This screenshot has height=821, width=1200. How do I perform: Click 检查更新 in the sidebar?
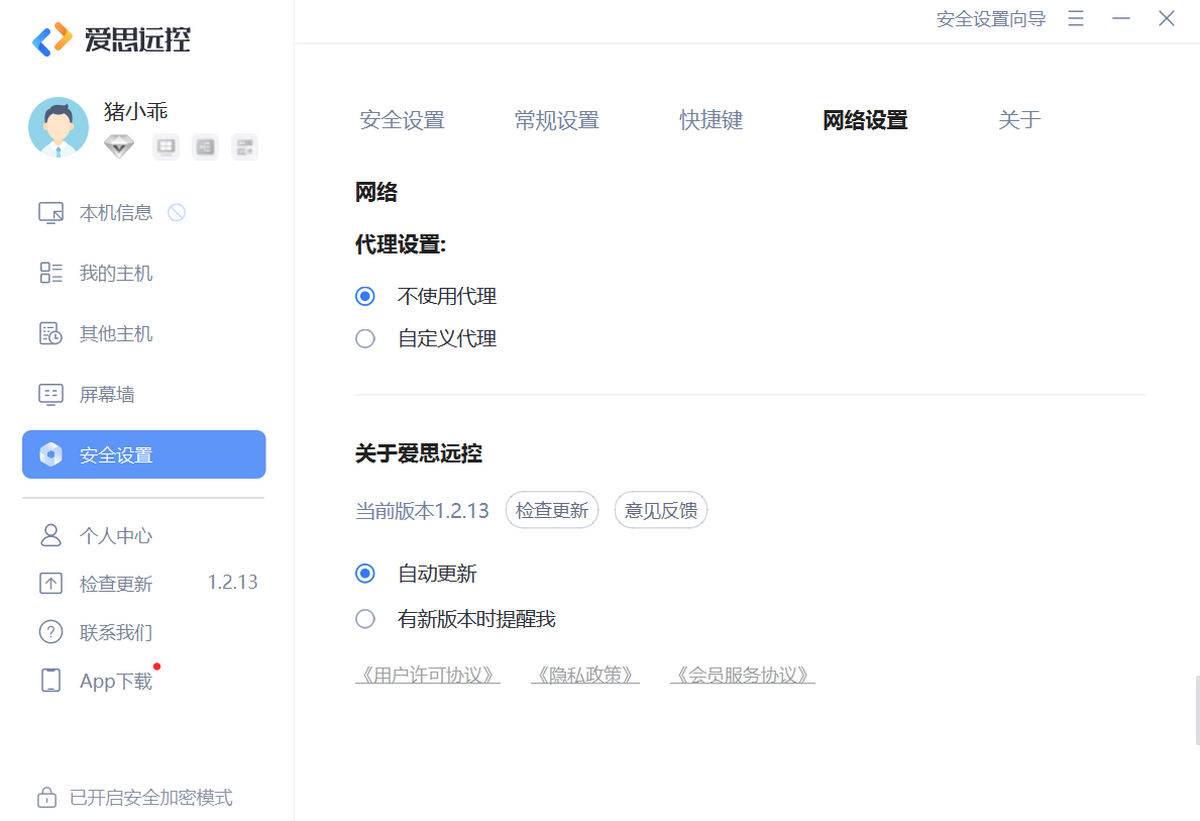point(115,584)
